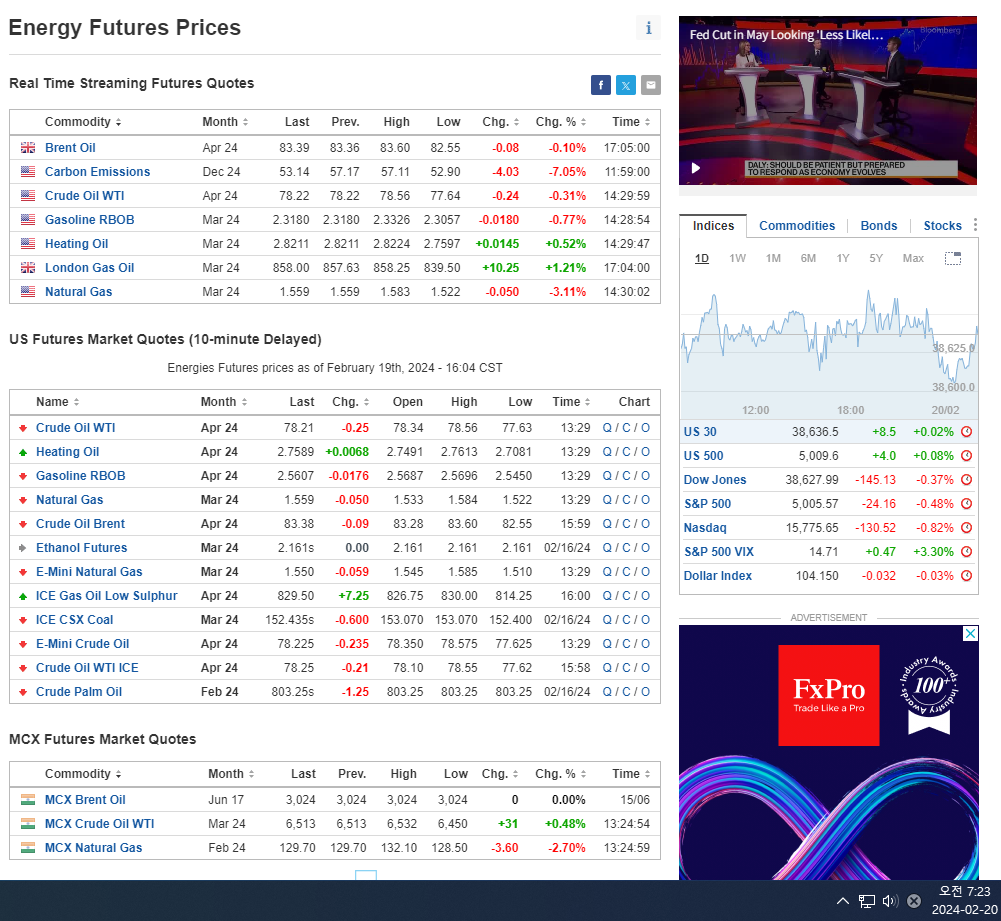Click the info icon beside Energy Futures Prices

pos(648,28)
